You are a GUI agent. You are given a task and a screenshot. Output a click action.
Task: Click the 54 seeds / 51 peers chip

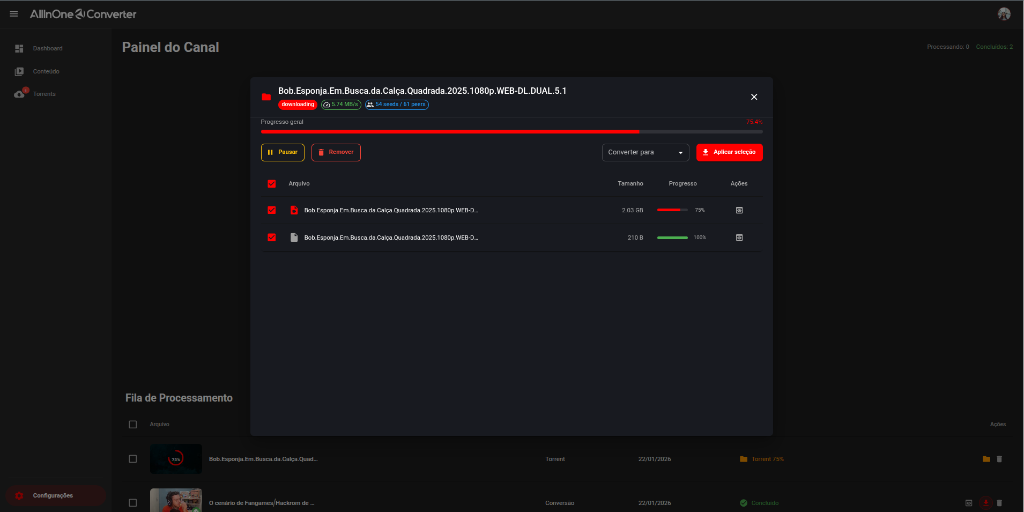[x=397, y=104]
